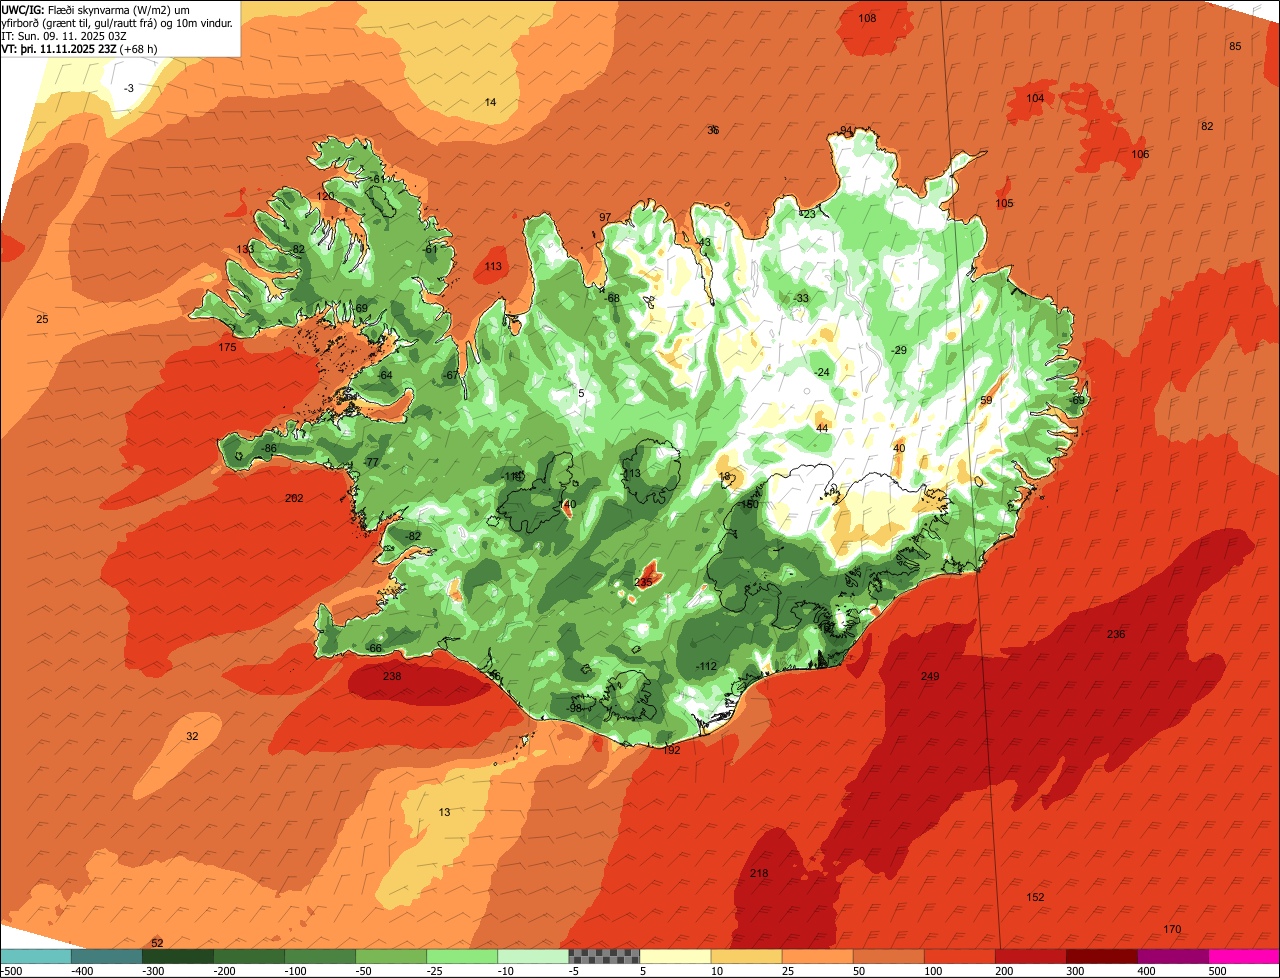Click the flux value 97 on the north coast
Viewport: 1280px width, 978px height.
(605, 218)
